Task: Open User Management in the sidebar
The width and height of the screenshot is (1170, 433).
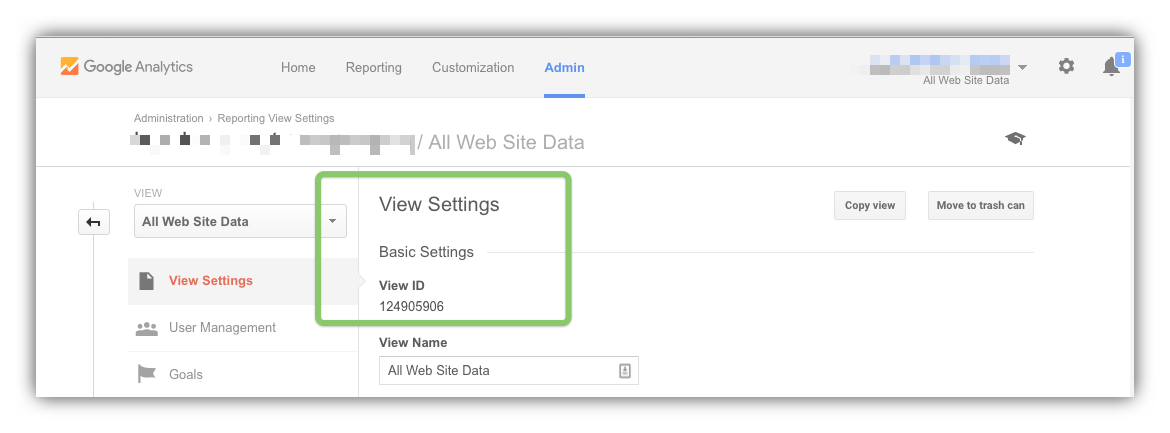Action: 222,328
